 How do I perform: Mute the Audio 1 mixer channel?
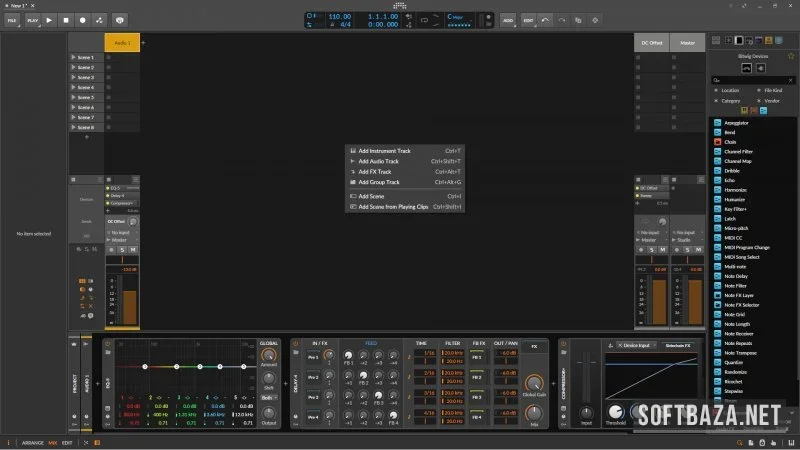[134, 249]
